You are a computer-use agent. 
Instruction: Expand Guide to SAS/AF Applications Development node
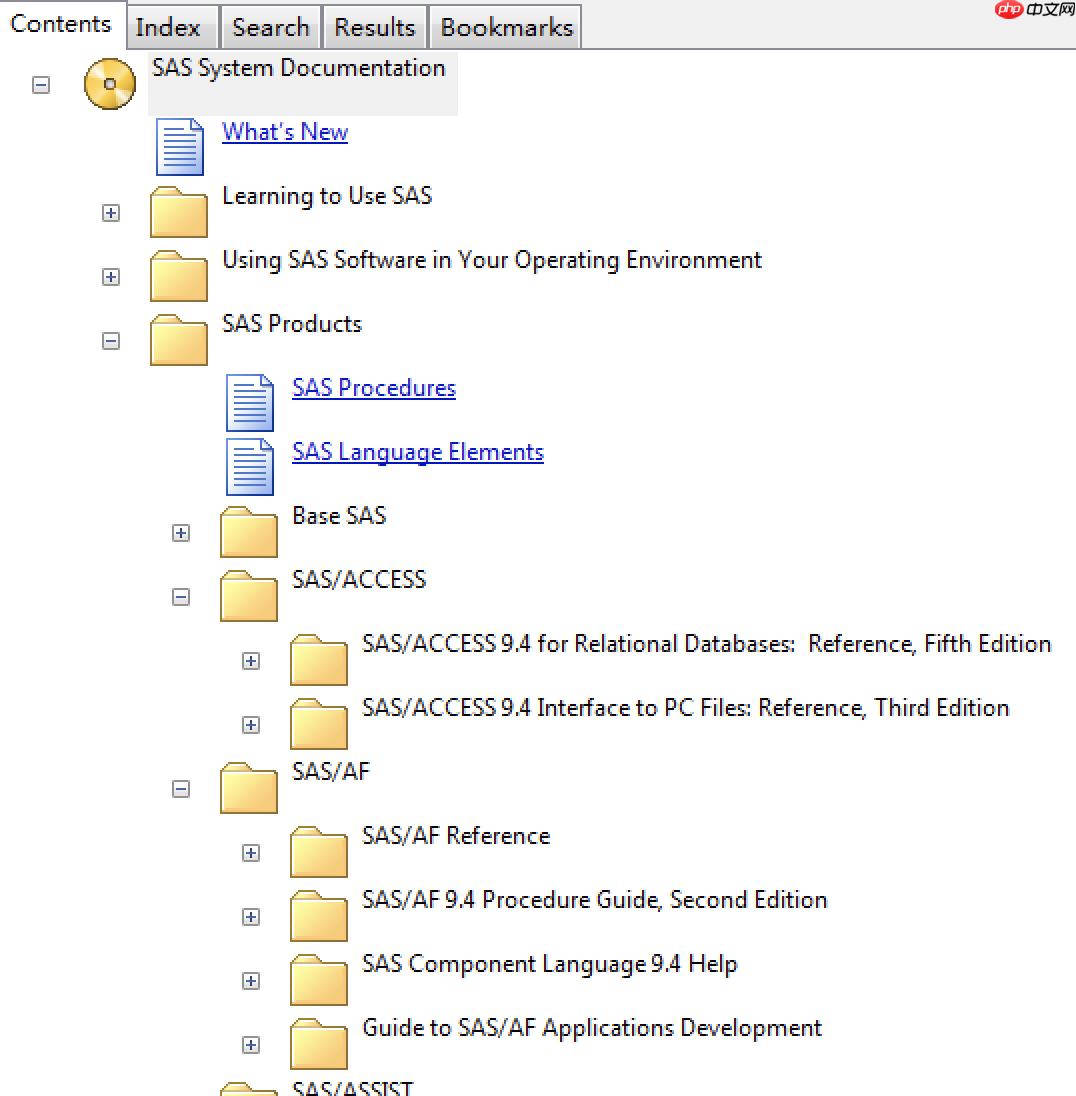point(250,1045)
